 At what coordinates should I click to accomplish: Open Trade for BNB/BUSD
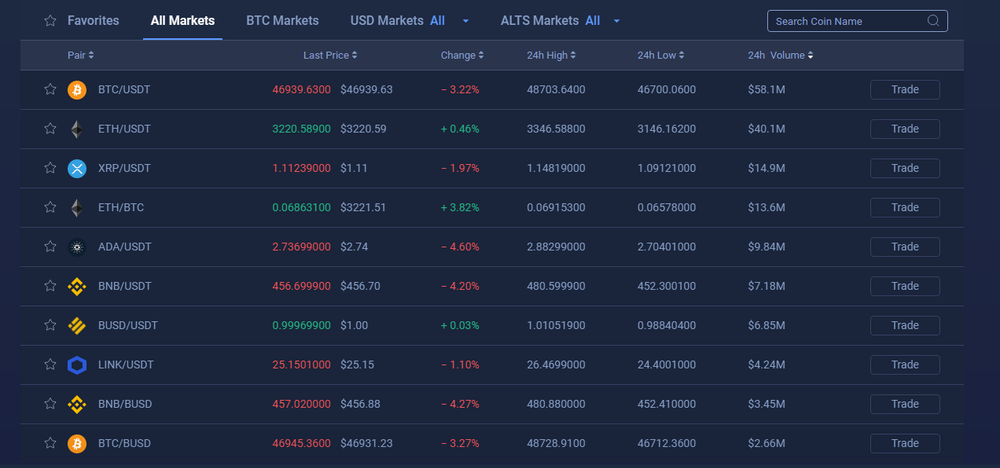(905, 404)
